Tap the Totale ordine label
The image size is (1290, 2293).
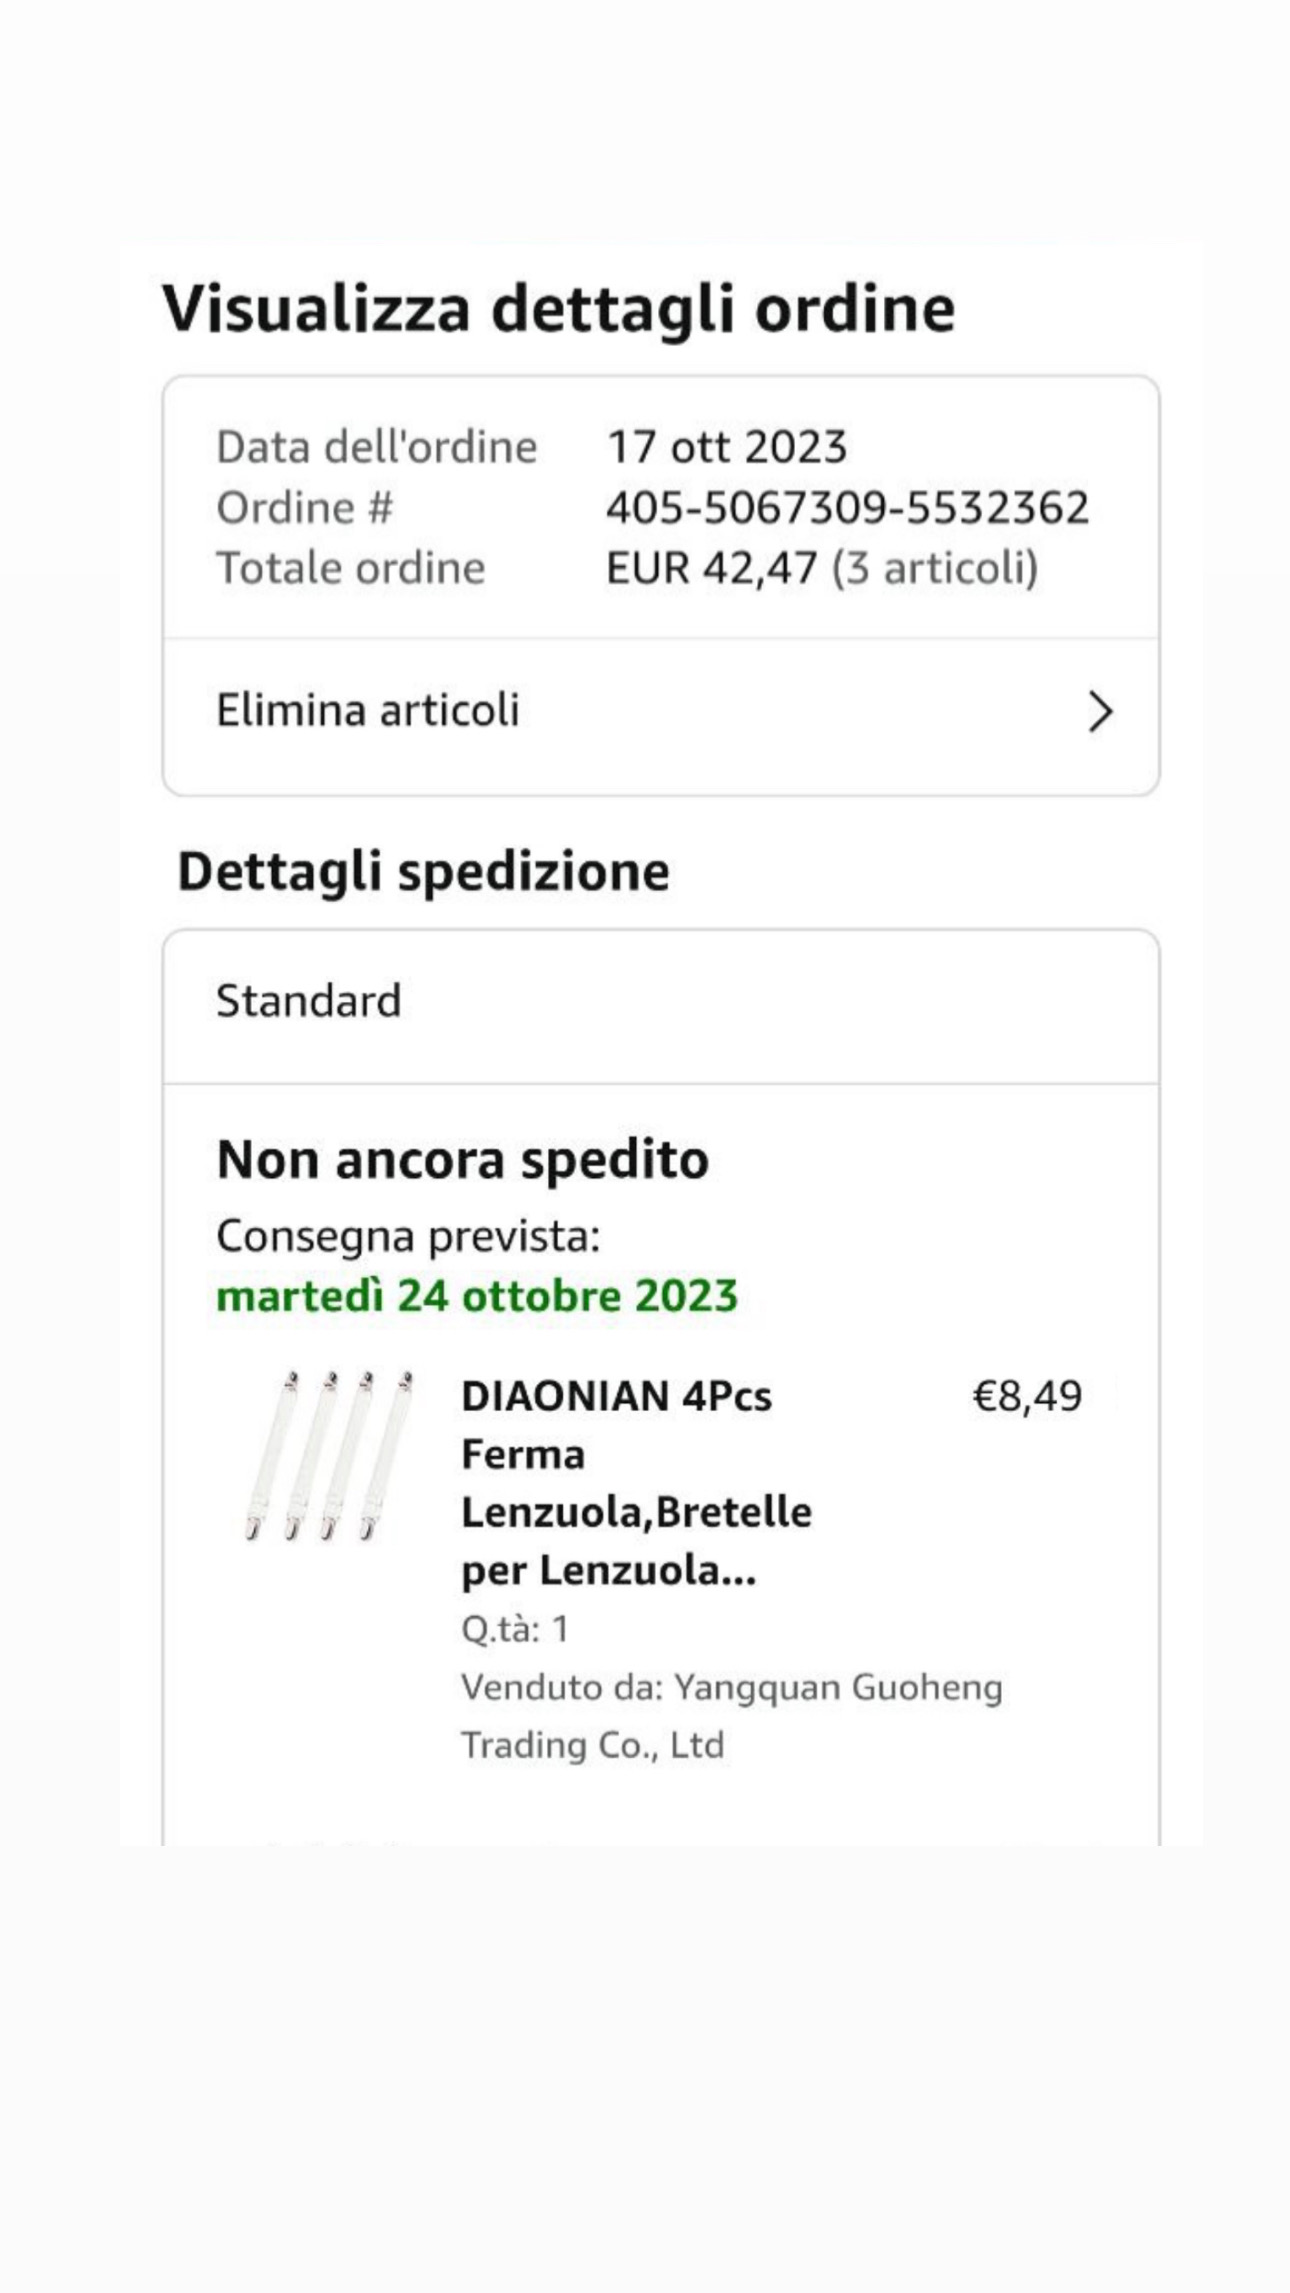[x=351, y=568]
